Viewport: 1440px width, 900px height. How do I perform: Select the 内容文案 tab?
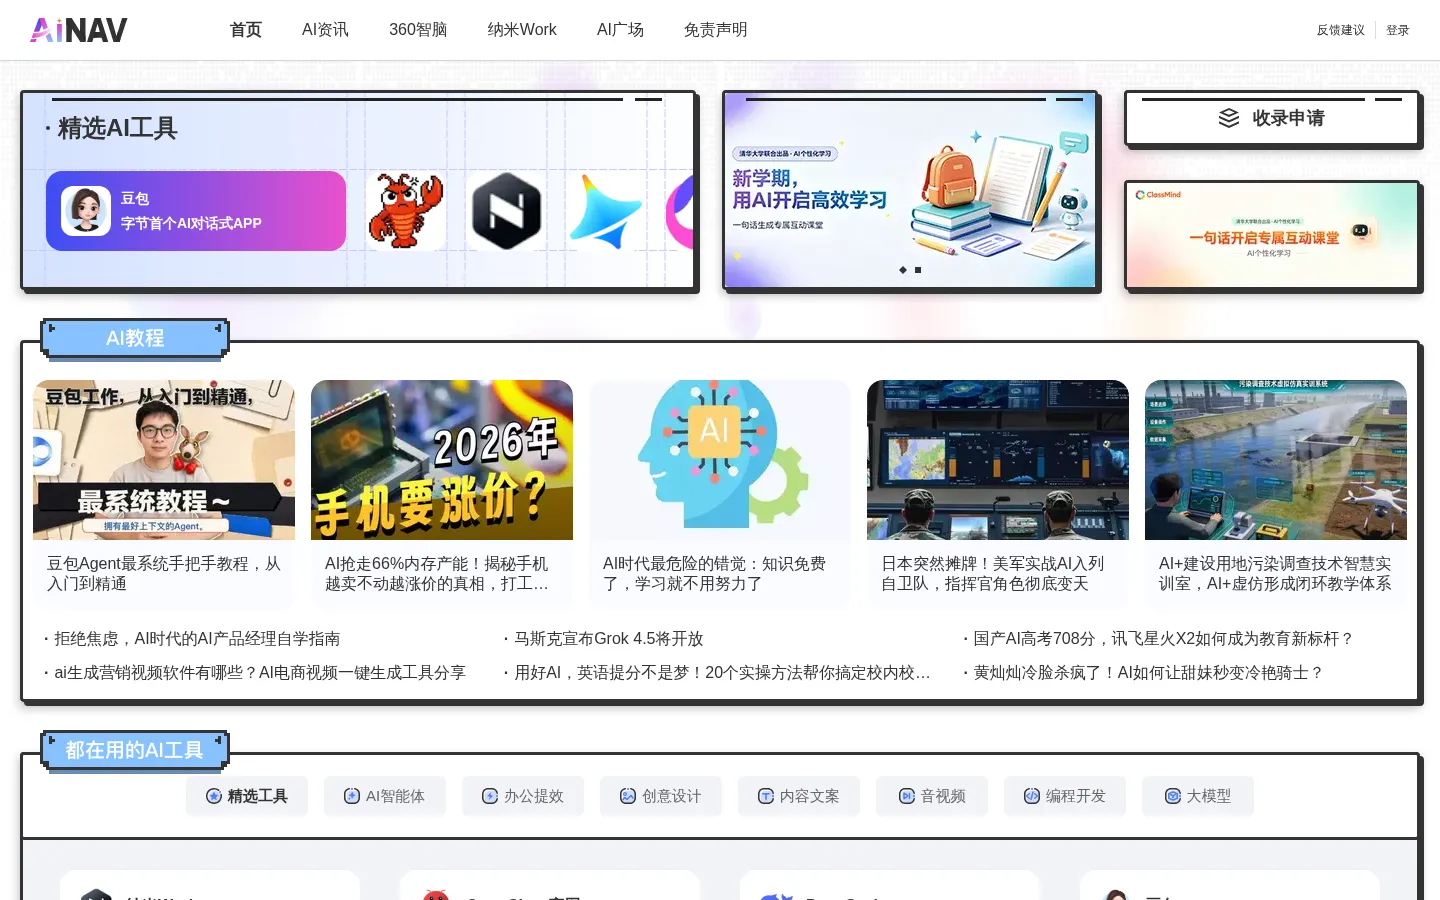point(799,796)
